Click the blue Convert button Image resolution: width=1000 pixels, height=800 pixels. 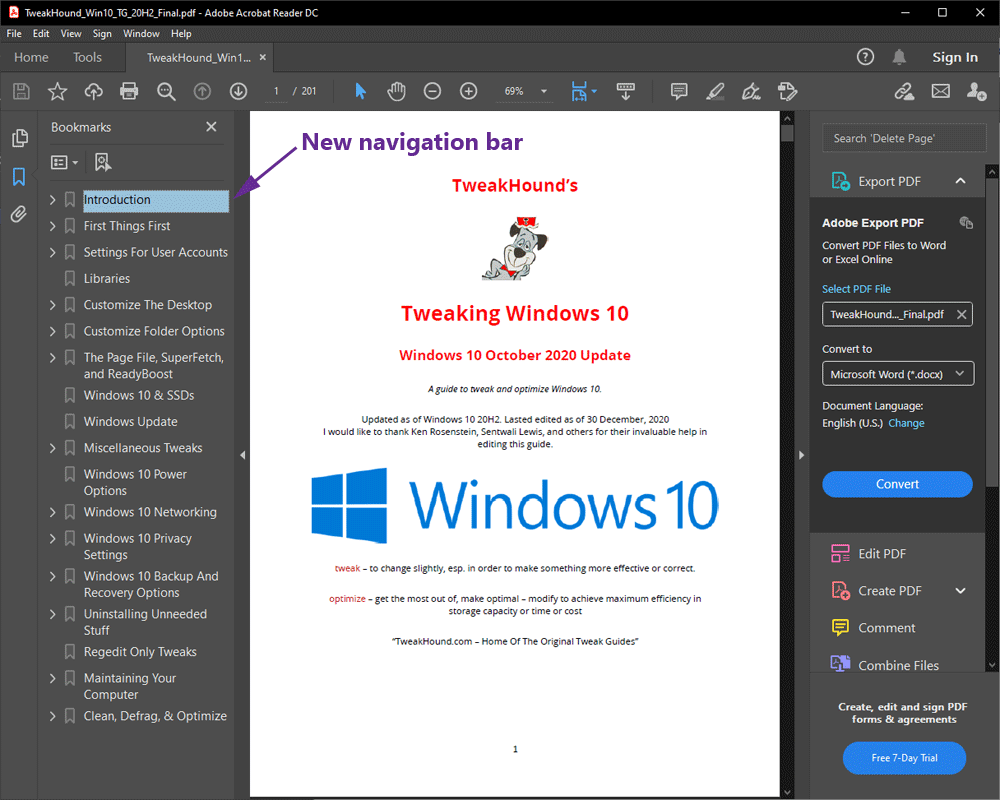[x=897, y=484]
